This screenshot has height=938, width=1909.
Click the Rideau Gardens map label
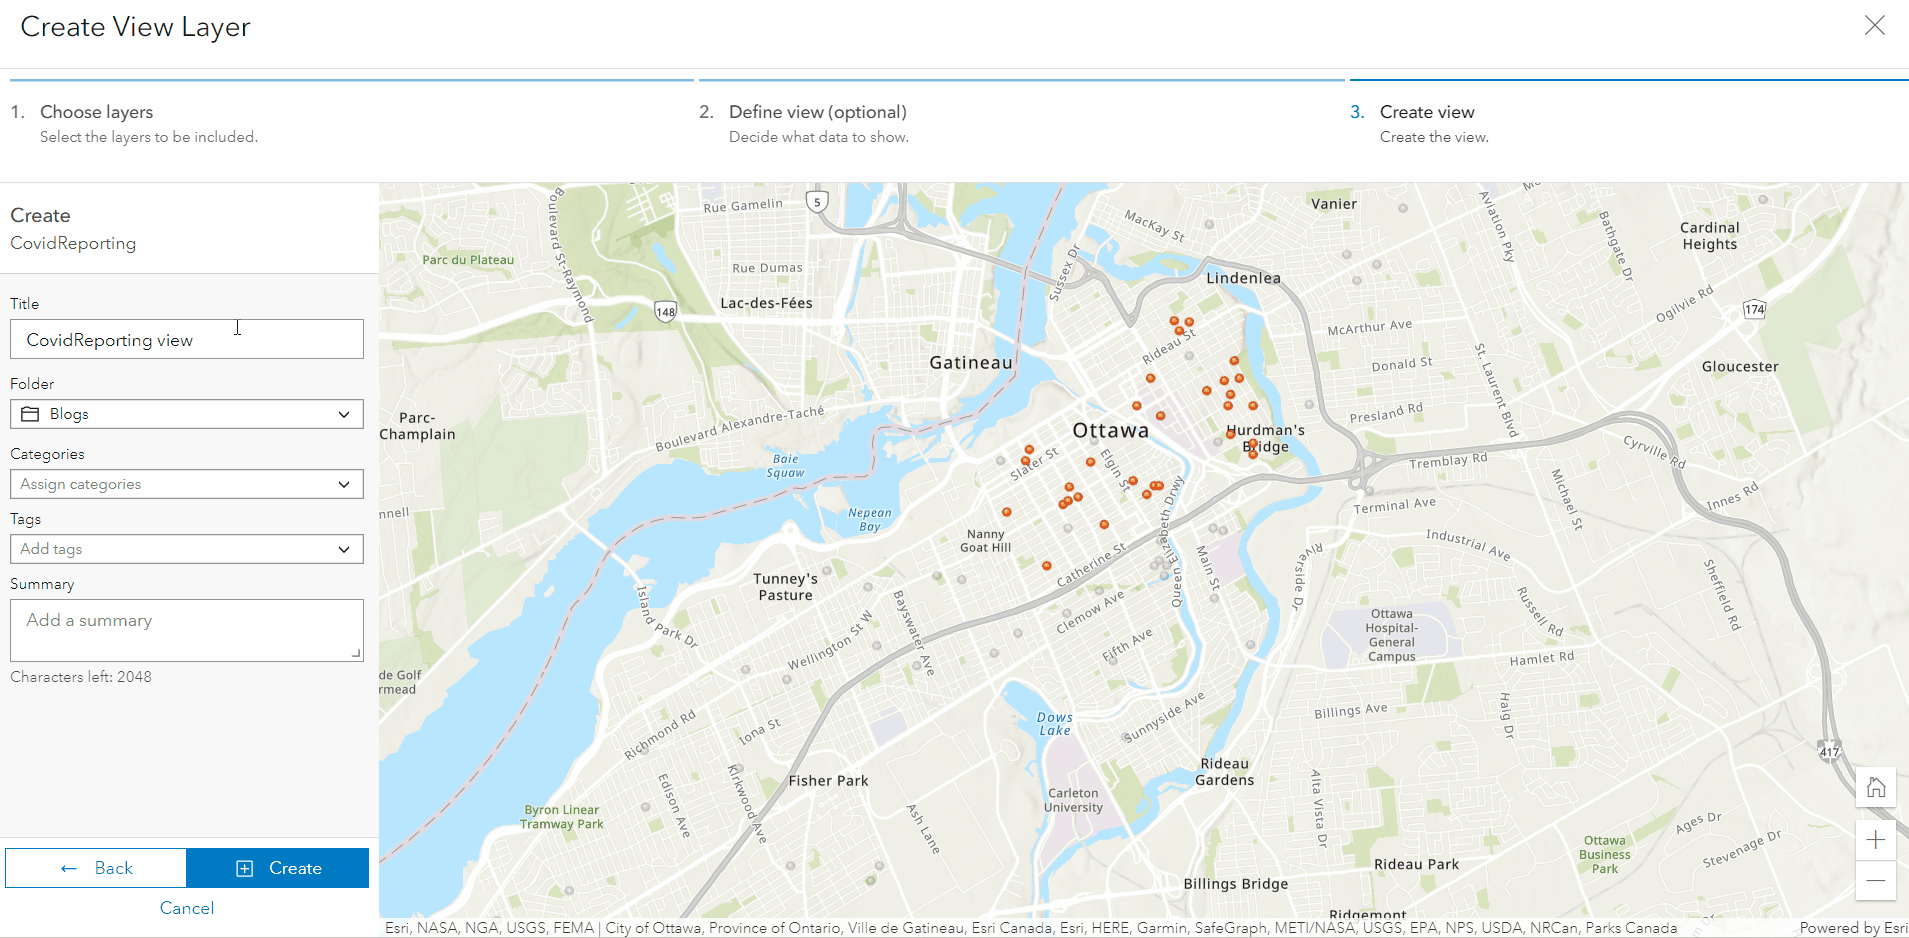[x=1224, y=772]
